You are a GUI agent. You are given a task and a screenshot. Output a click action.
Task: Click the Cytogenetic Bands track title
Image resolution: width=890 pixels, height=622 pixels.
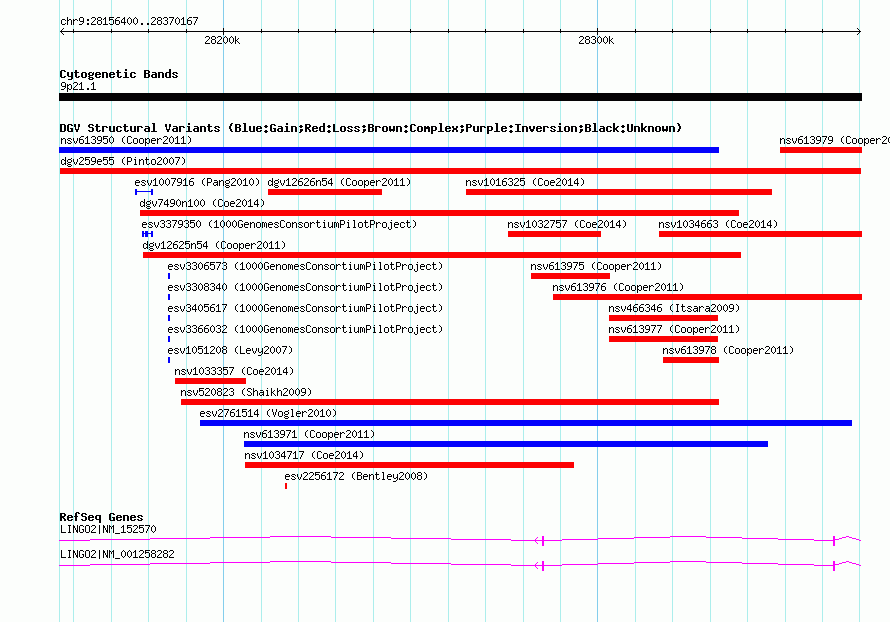tap(119, 74)
